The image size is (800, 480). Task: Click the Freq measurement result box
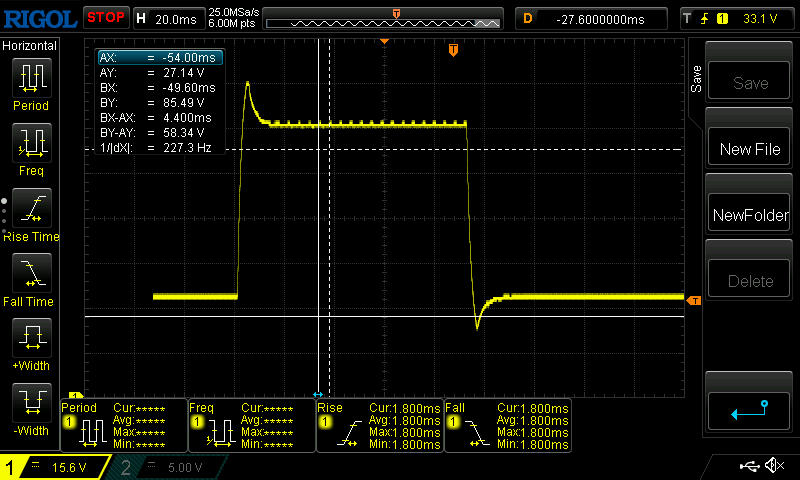point(252,425)
